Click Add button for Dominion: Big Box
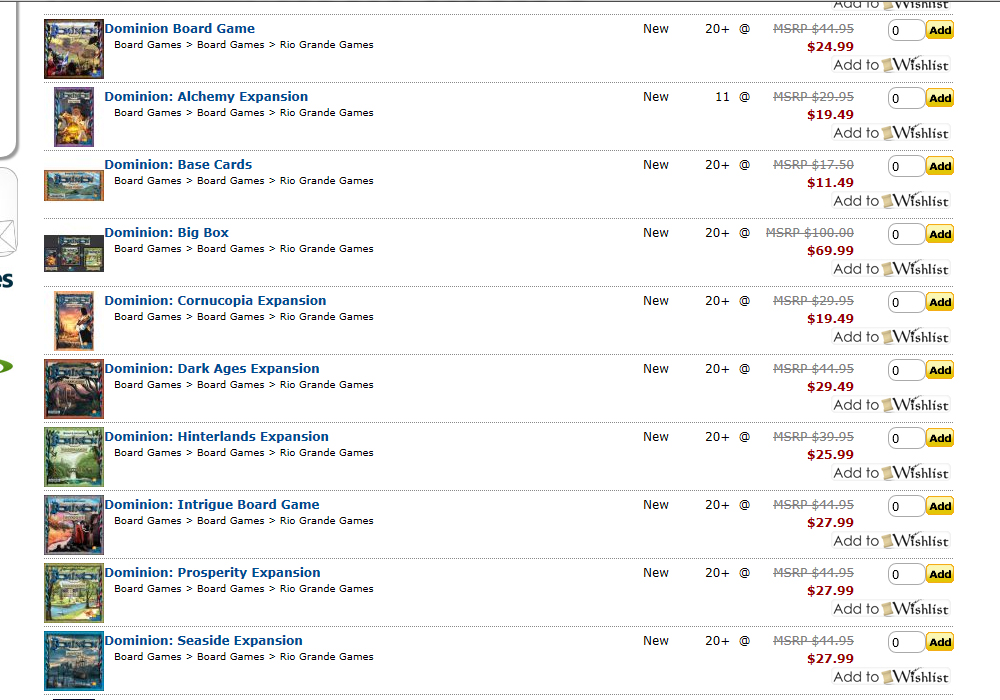The image size is (1000, 700). pos(940,234)
